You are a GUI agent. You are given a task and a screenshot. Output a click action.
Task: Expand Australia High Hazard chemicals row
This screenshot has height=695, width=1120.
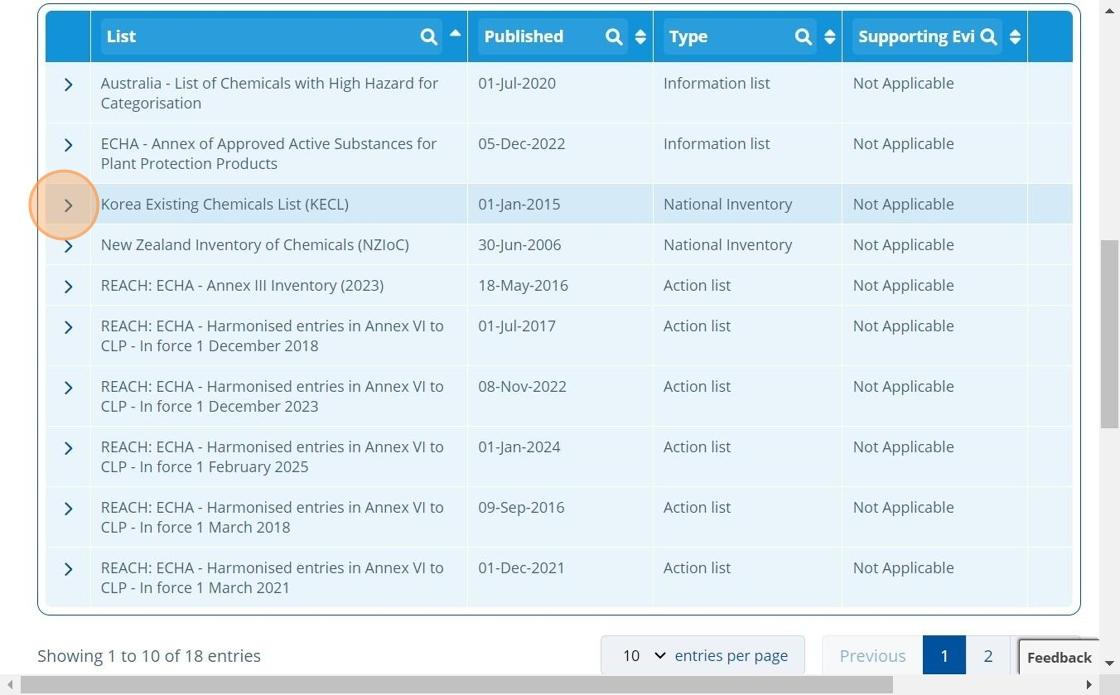(68, 85)
